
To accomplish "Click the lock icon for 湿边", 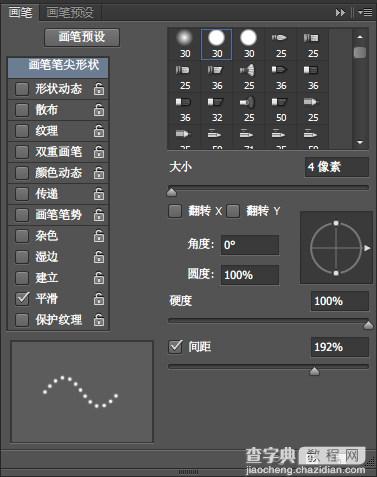I will click(99, 257).
